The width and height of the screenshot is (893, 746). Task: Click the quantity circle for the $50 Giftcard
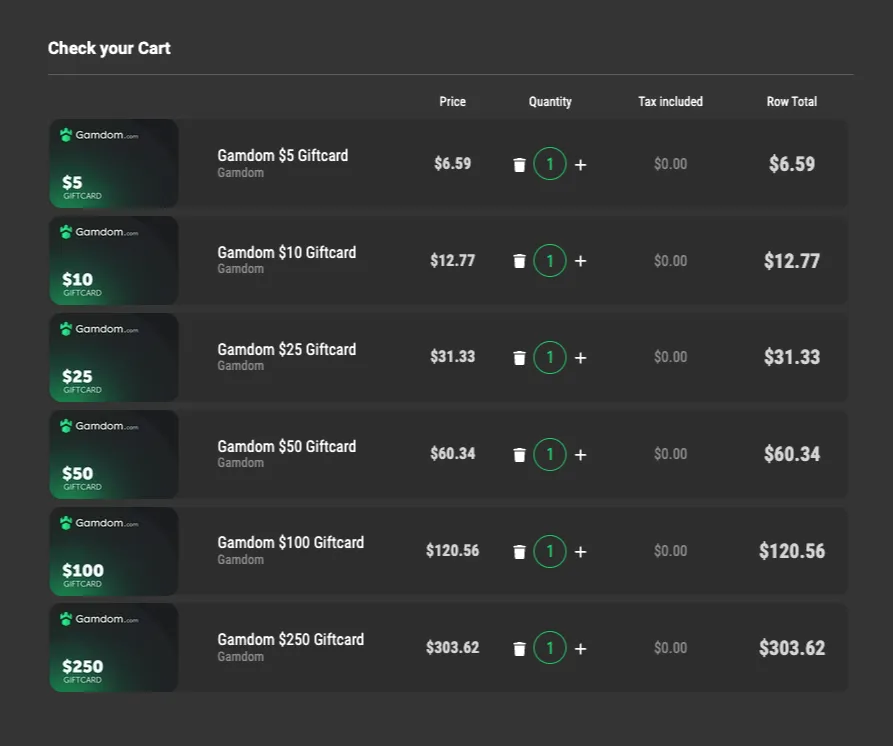pos(550,454)
